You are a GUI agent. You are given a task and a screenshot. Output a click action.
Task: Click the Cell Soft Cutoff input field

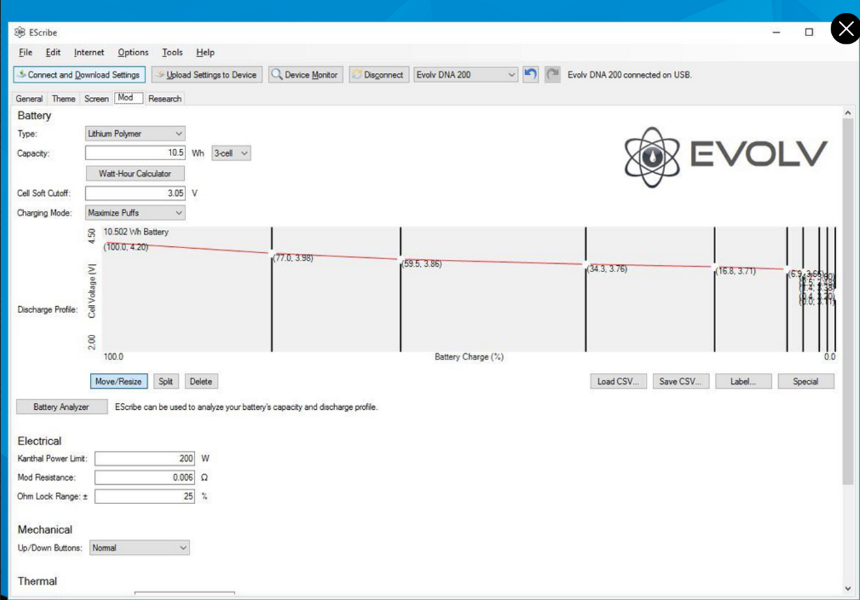click(135, 193)
